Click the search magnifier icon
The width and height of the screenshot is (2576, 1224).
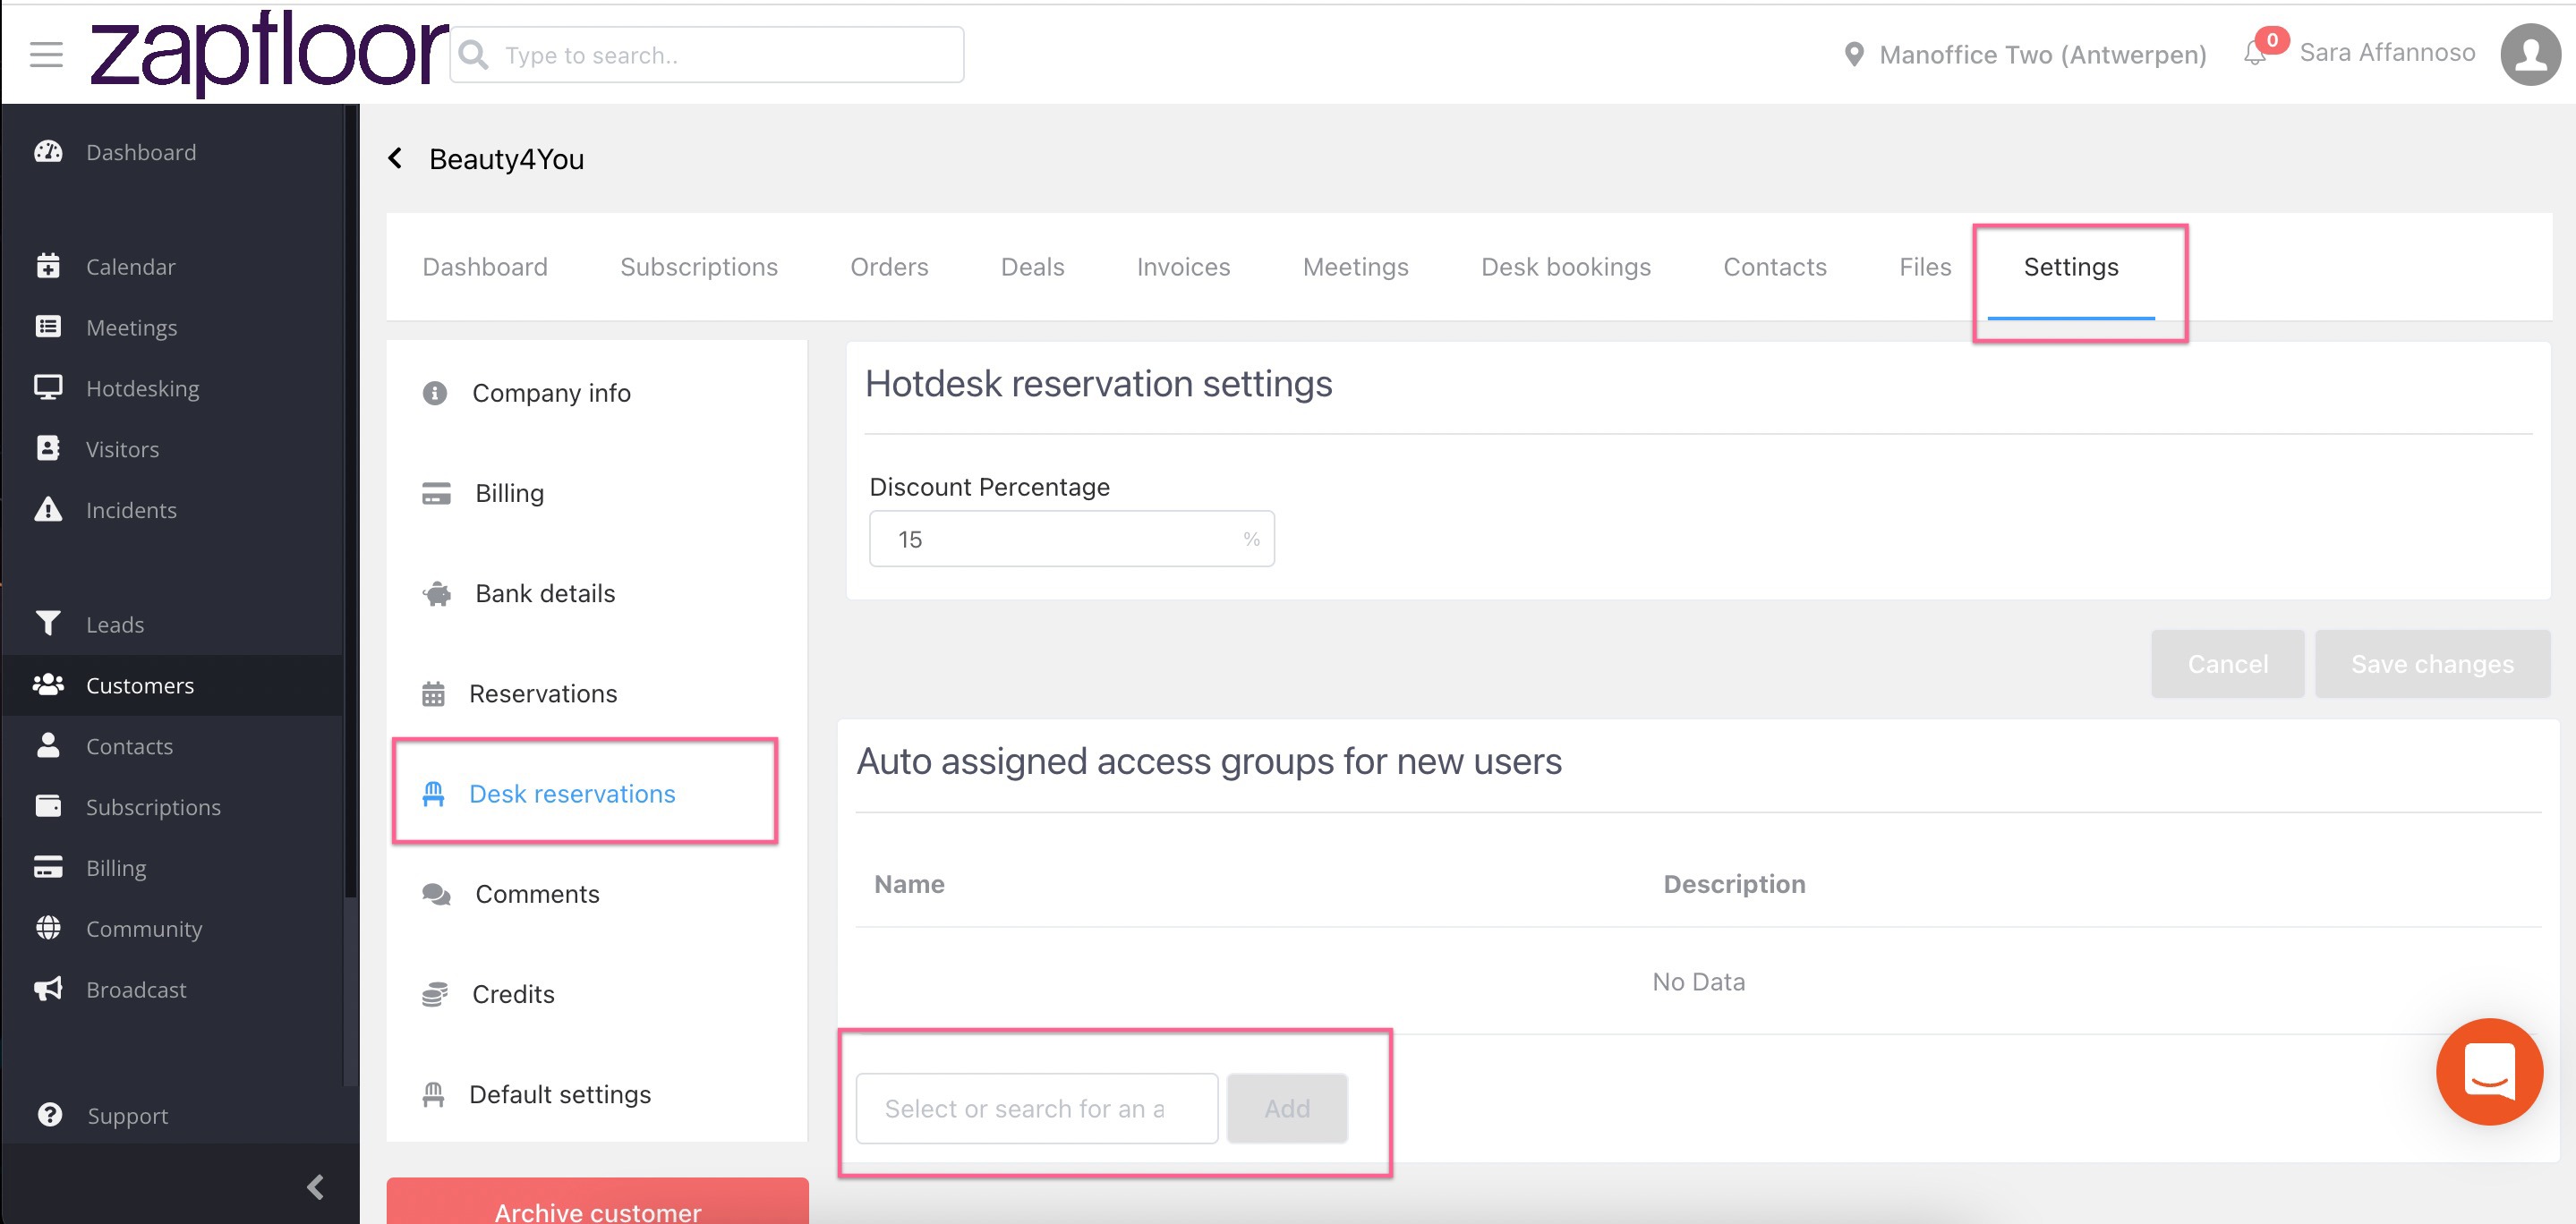474,55
